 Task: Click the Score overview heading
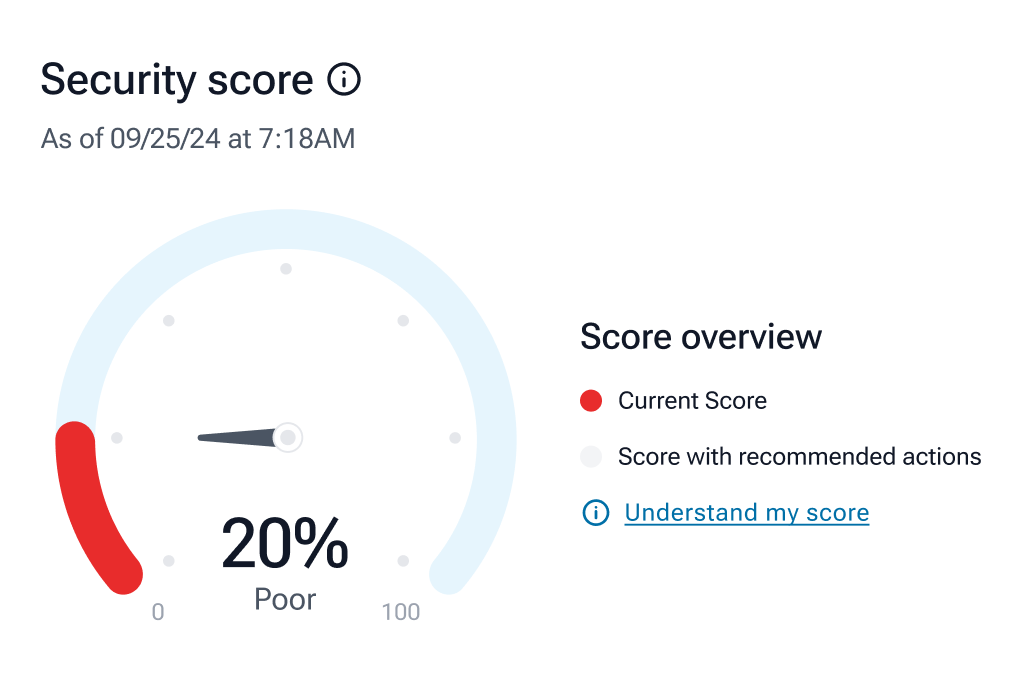pyautogui.click(x=701, y=337)
